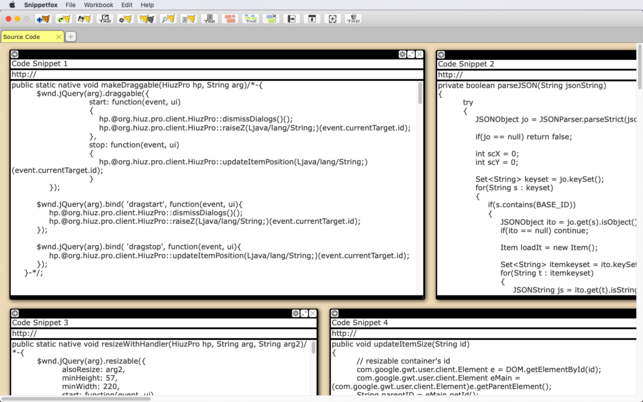Click 'public void updateItemSize(String id)' line
The image size is (643, 402).
(401, 344)
